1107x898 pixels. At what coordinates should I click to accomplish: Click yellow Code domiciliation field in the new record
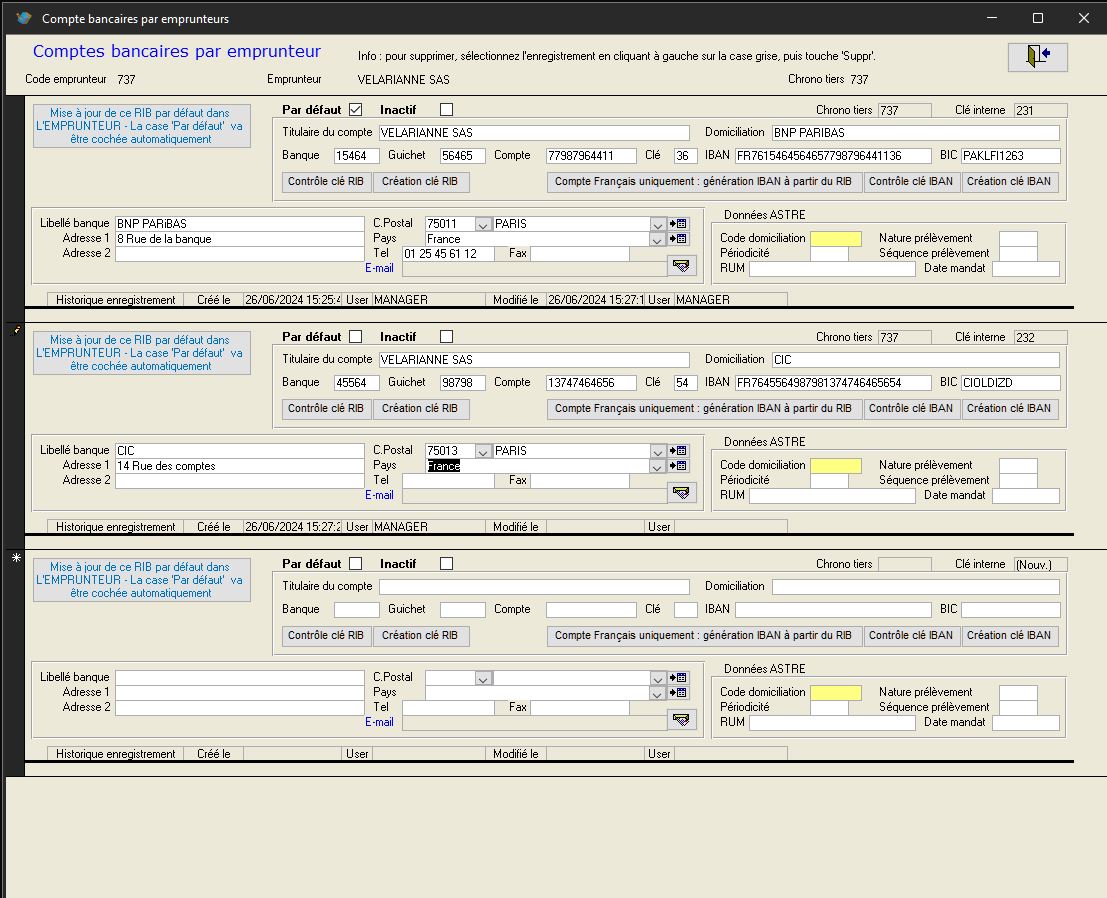pyautogui.click(x=836, y=693)
